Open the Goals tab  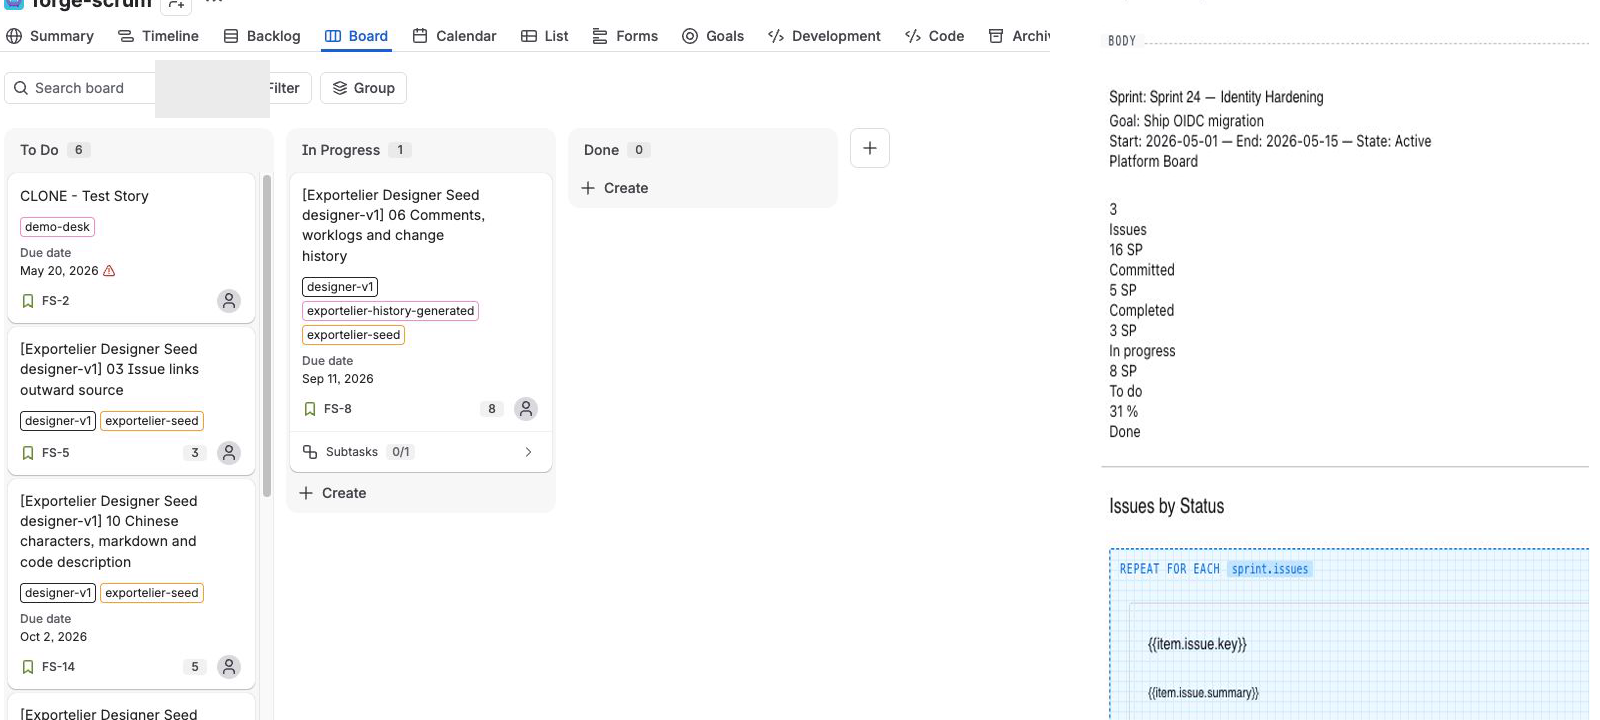[x=713, y=36]
